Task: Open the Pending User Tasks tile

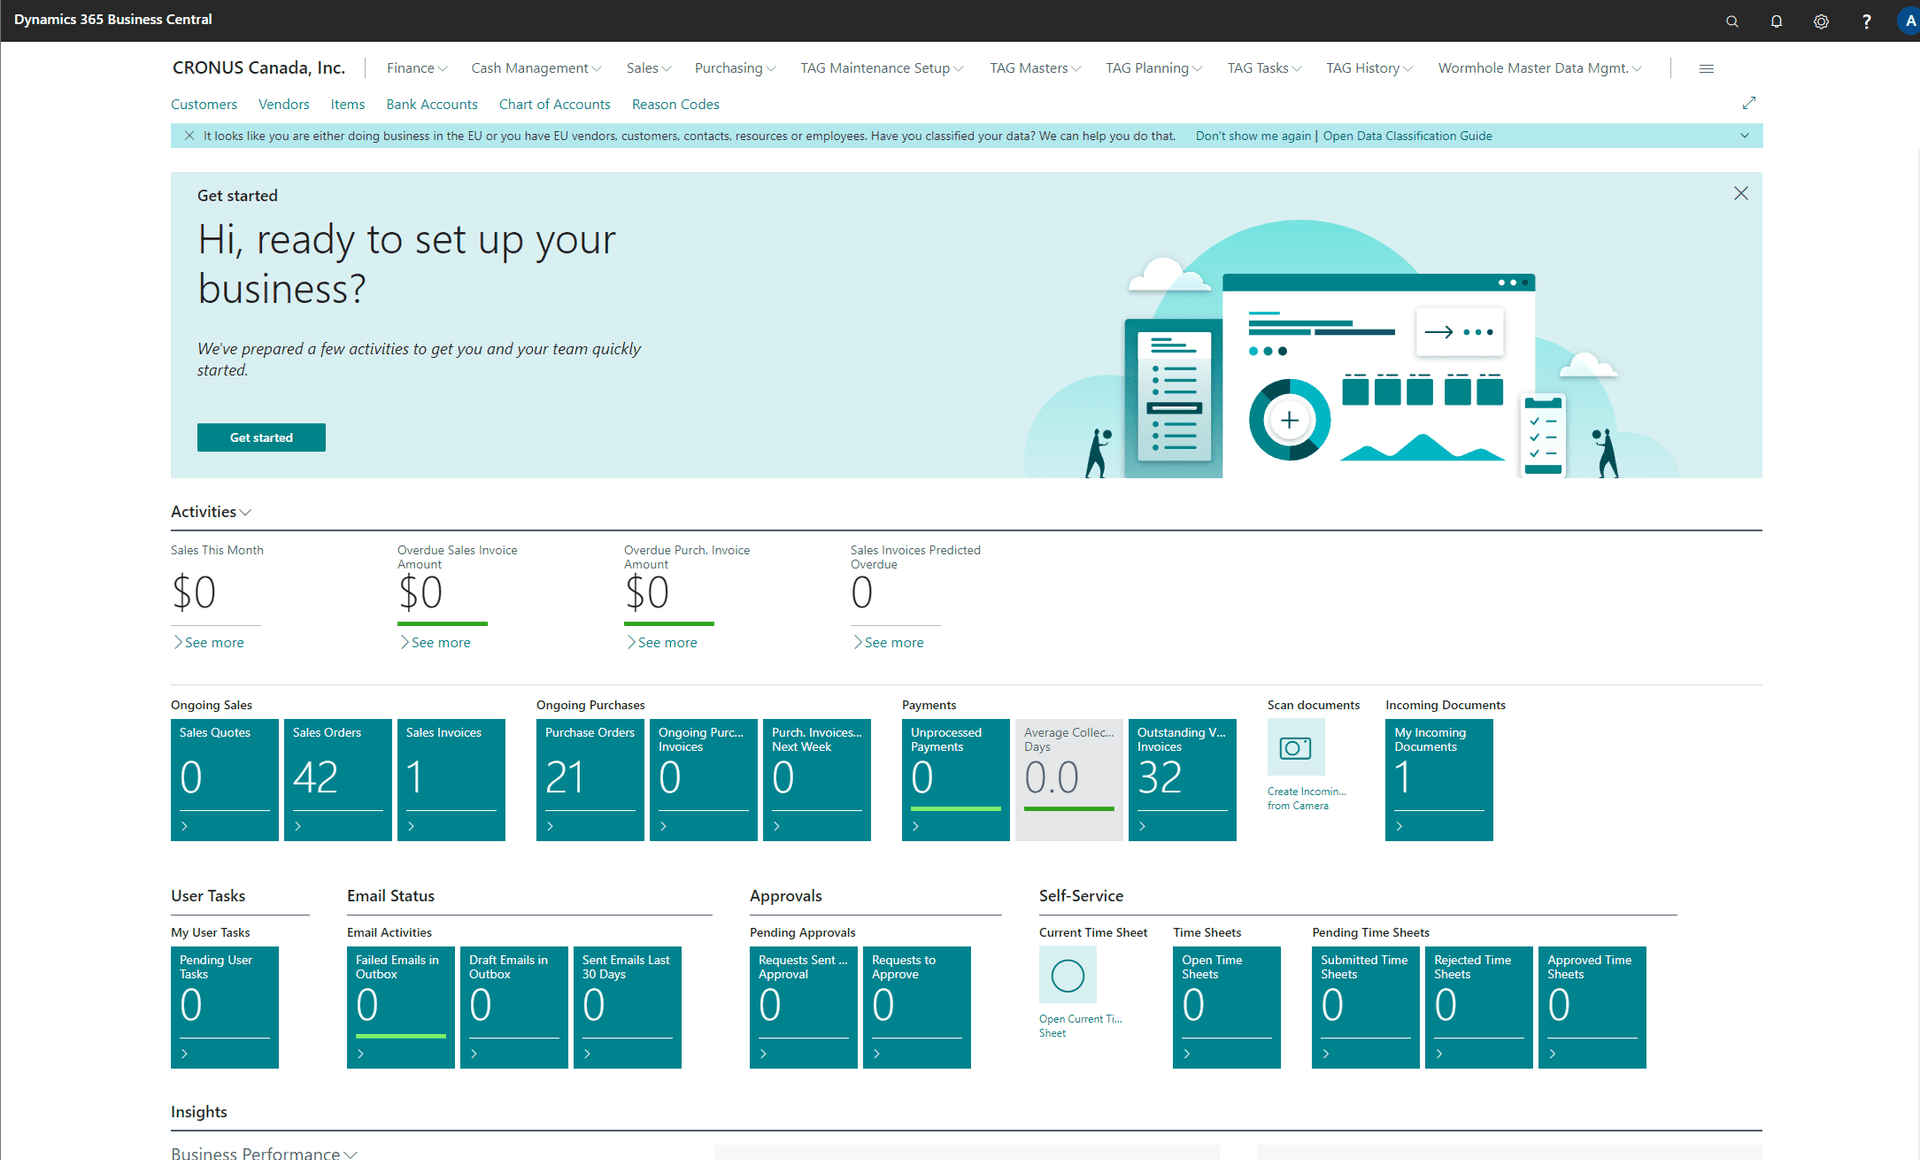Action: (x=224, y=1007)
